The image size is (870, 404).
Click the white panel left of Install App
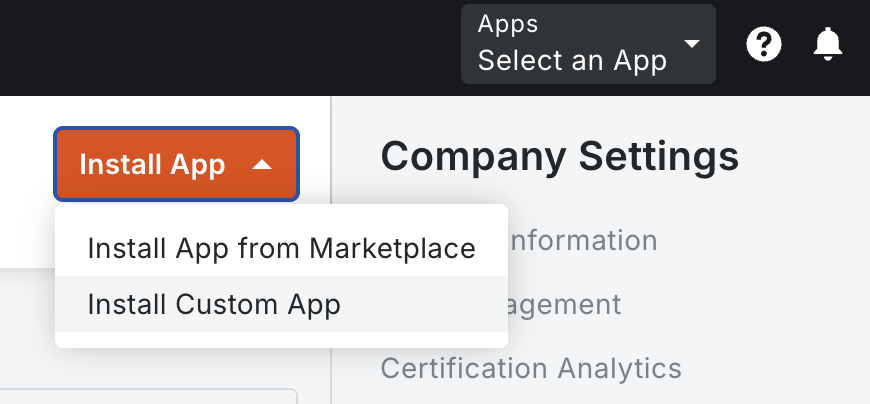(x=25, y=180)
